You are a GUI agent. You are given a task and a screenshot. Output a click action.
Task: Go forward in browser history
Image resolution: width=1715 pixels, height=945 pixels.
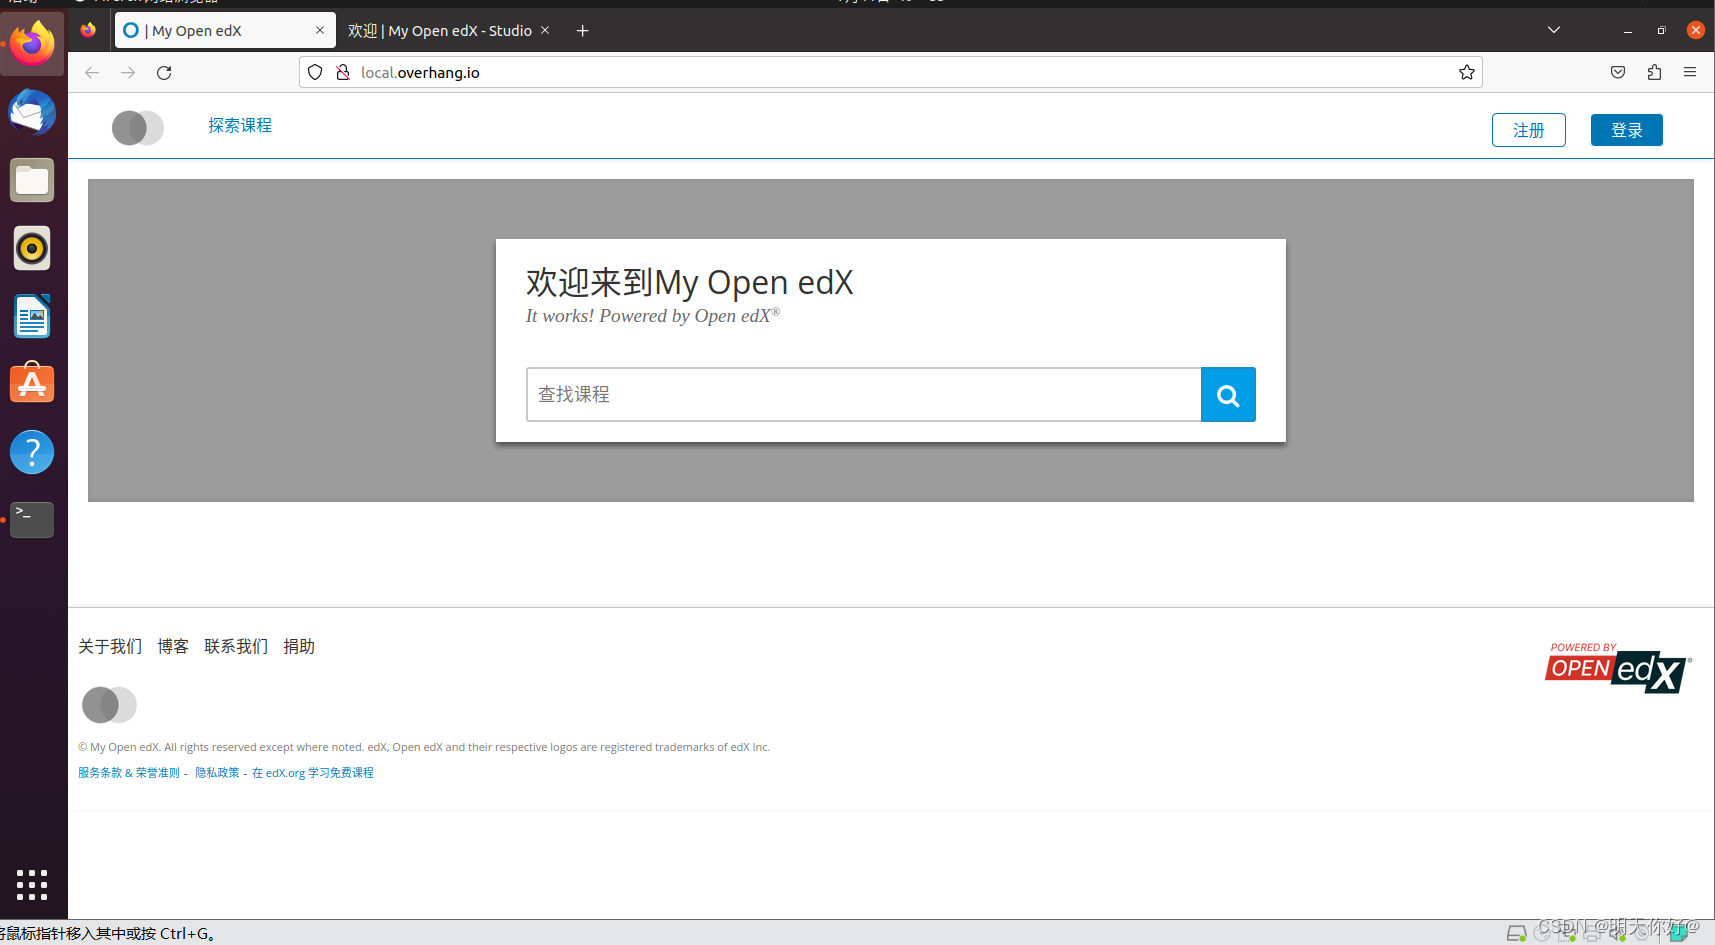pyautogui.click(x=128, y=72)
